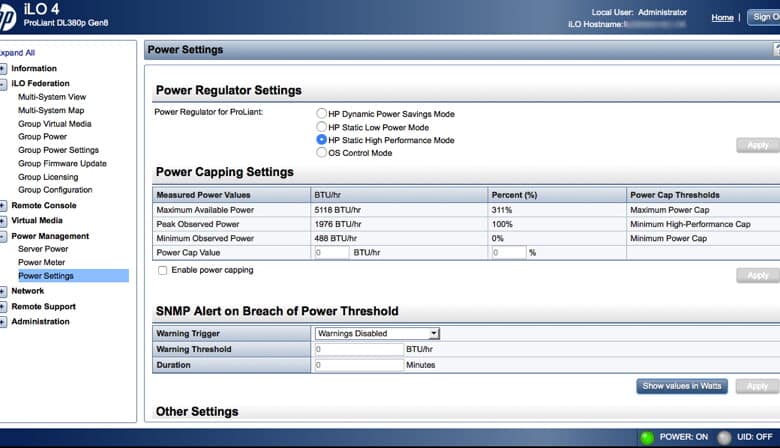This screenshot has height=448, width=780.
Task: Click the 488 BTU/hr minimum observed value
Action: pos(335,239)
